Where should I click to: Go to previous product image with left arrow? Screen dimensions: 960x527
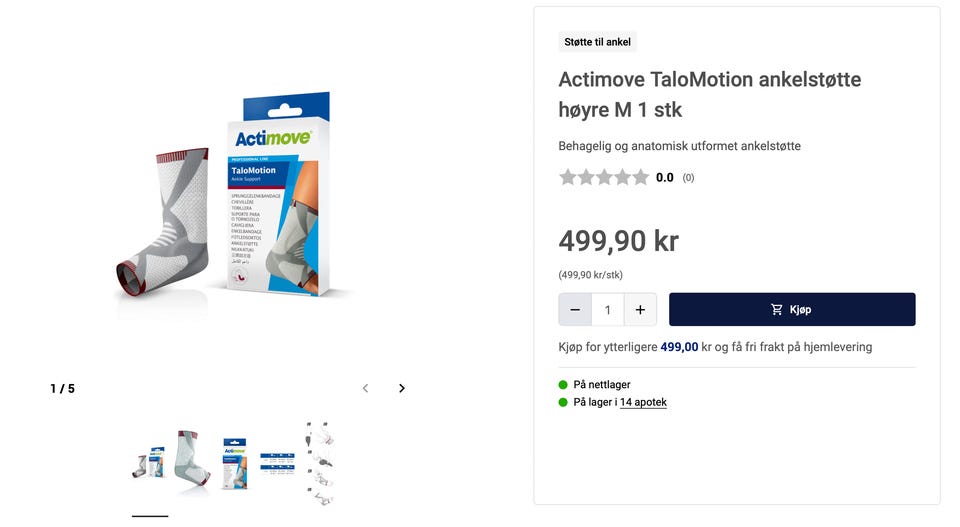(366, 388)
